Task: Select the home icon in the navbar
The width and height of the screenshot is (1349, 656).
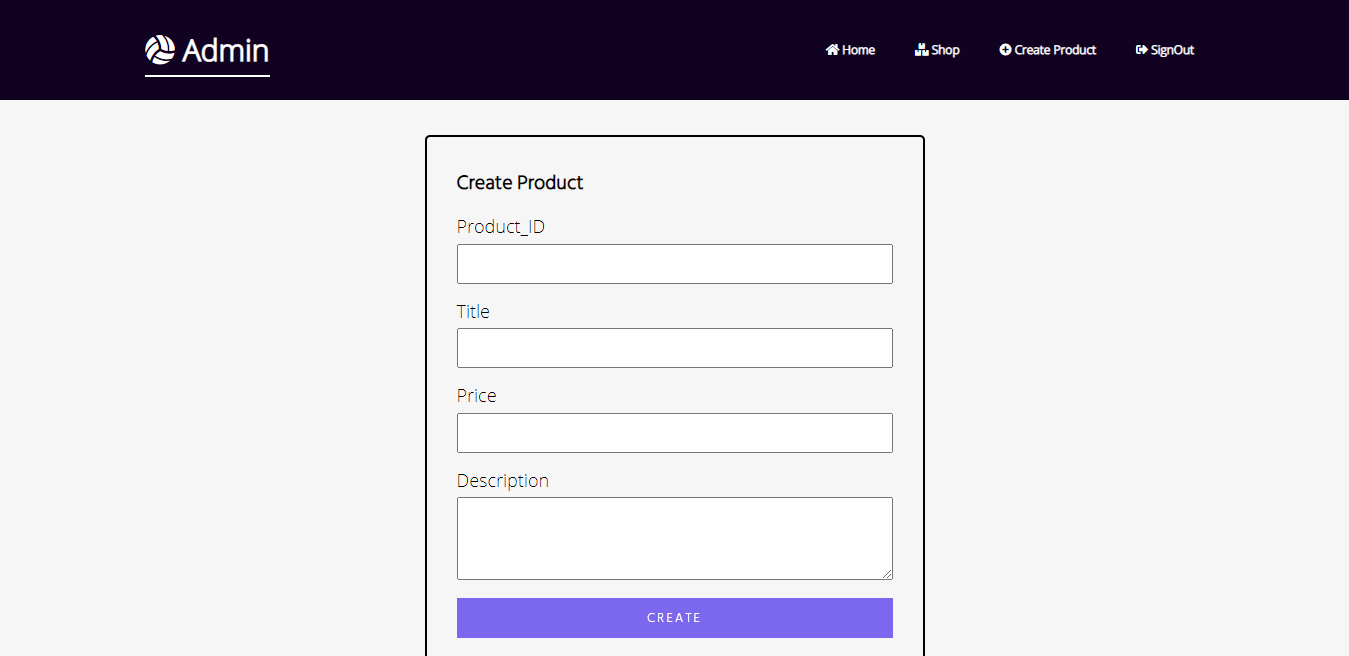Action: point(832,49)
